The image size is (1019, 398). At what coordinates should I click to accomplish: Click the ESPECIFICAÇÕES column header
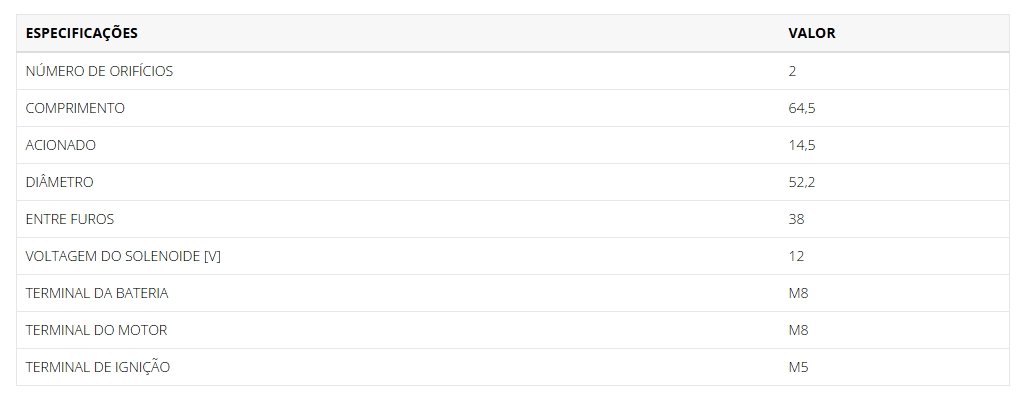82,33
